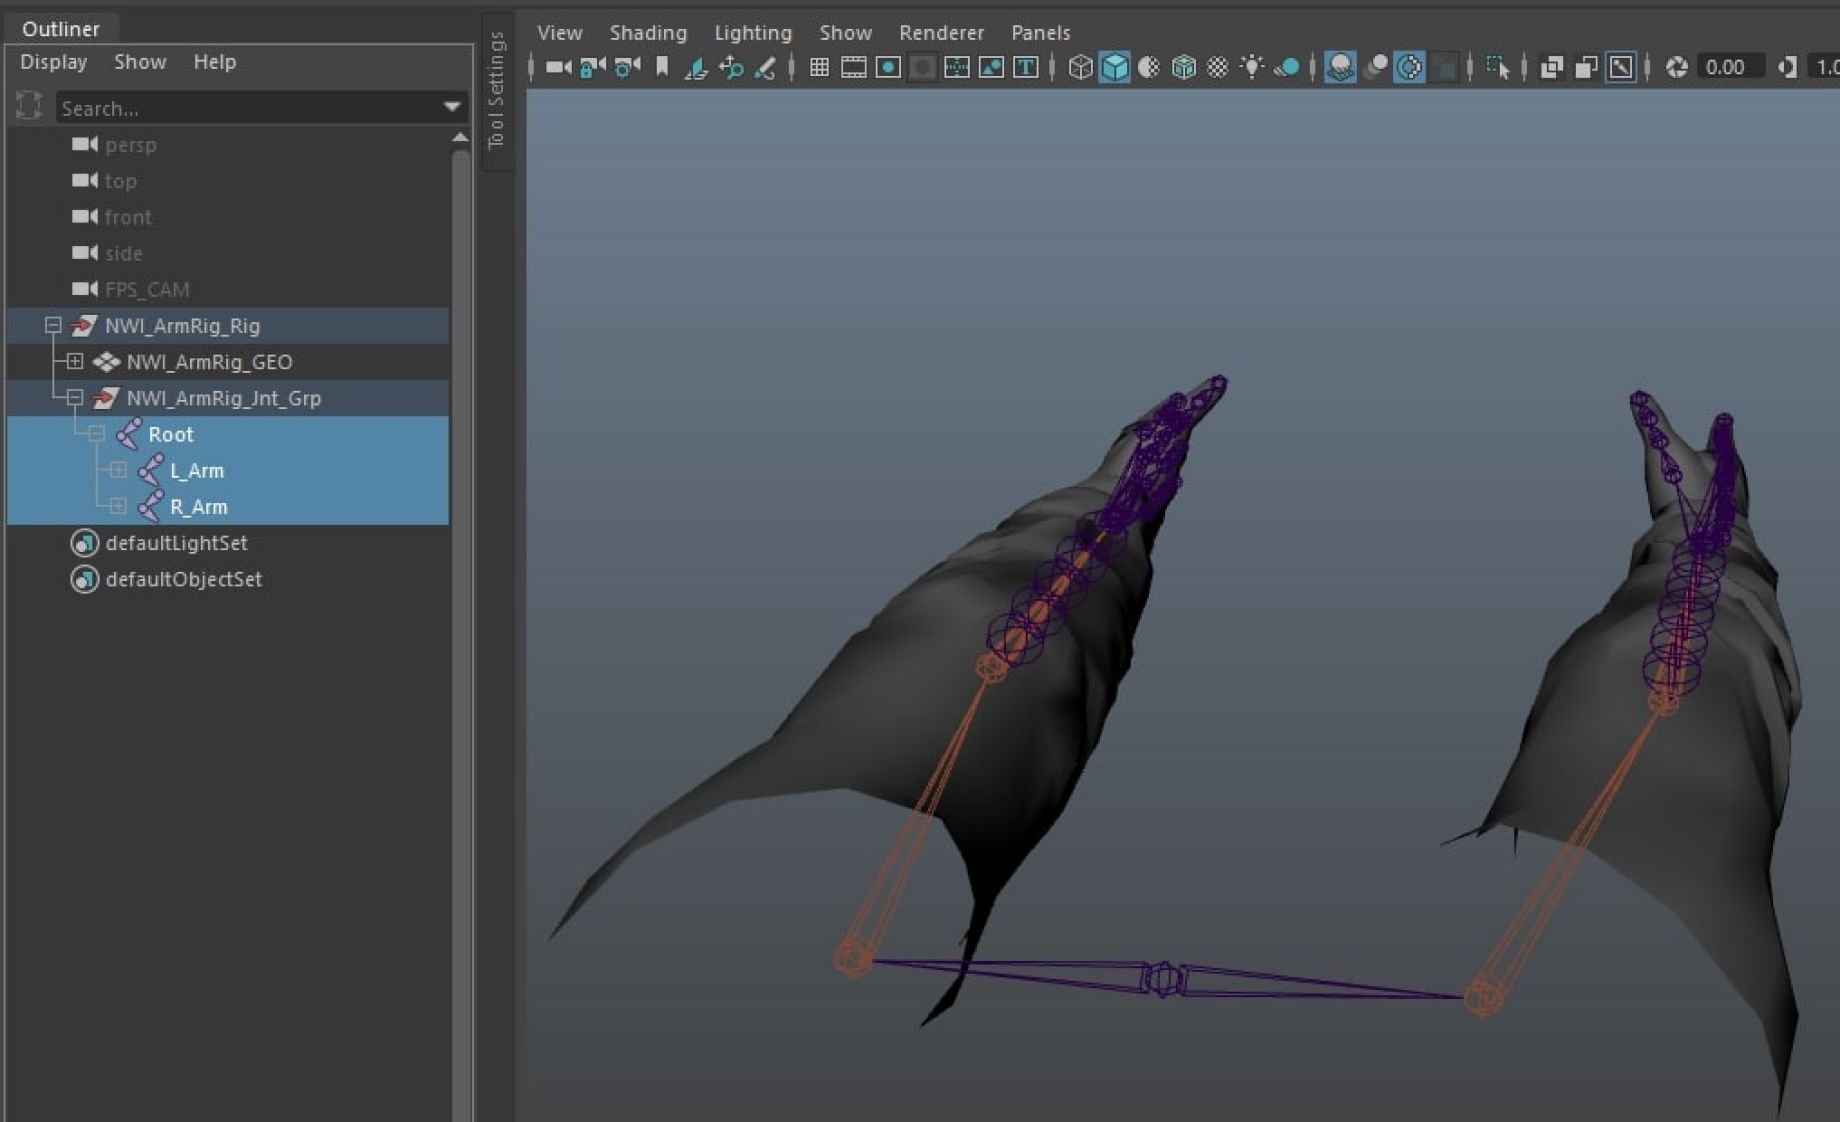Toggle the viewport Grid icon

[x=819, y=67]
